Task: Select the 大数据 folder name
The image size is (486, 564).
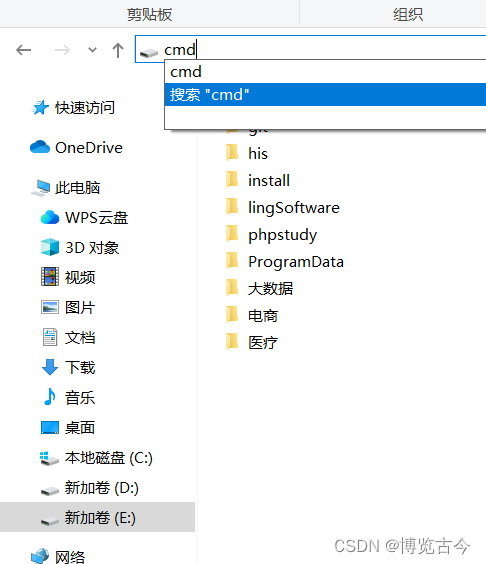Action: pyautogui.click(x=271, y=289)
